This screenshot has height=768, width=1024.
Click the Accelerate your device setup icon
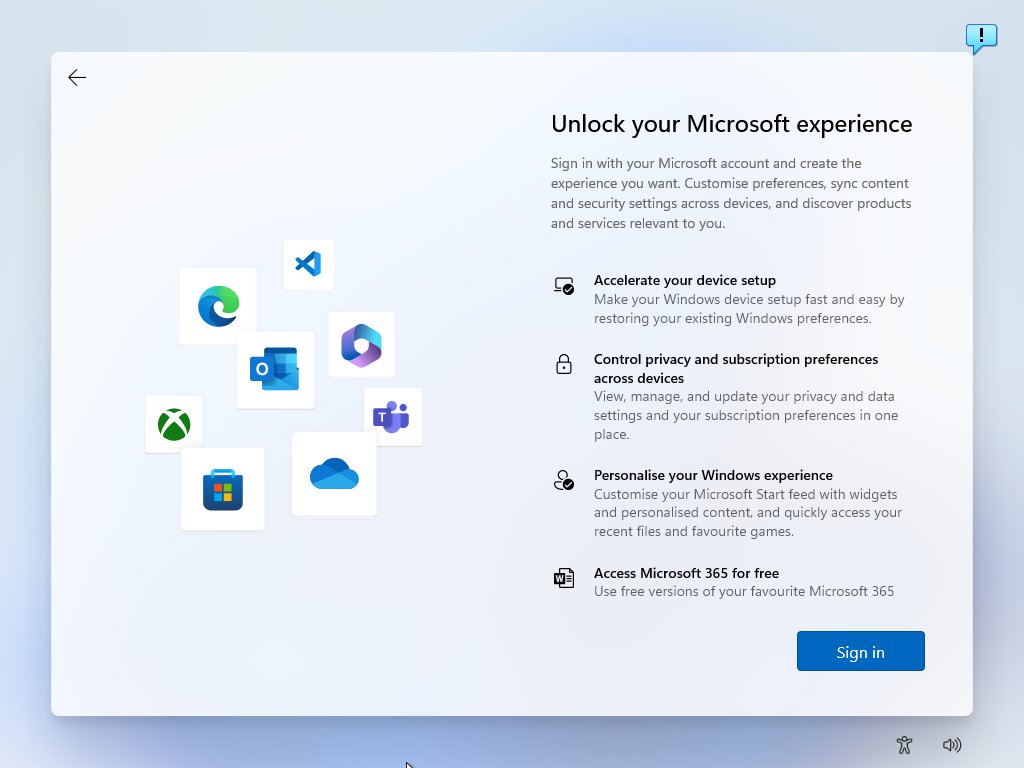(x=564, y=287)
